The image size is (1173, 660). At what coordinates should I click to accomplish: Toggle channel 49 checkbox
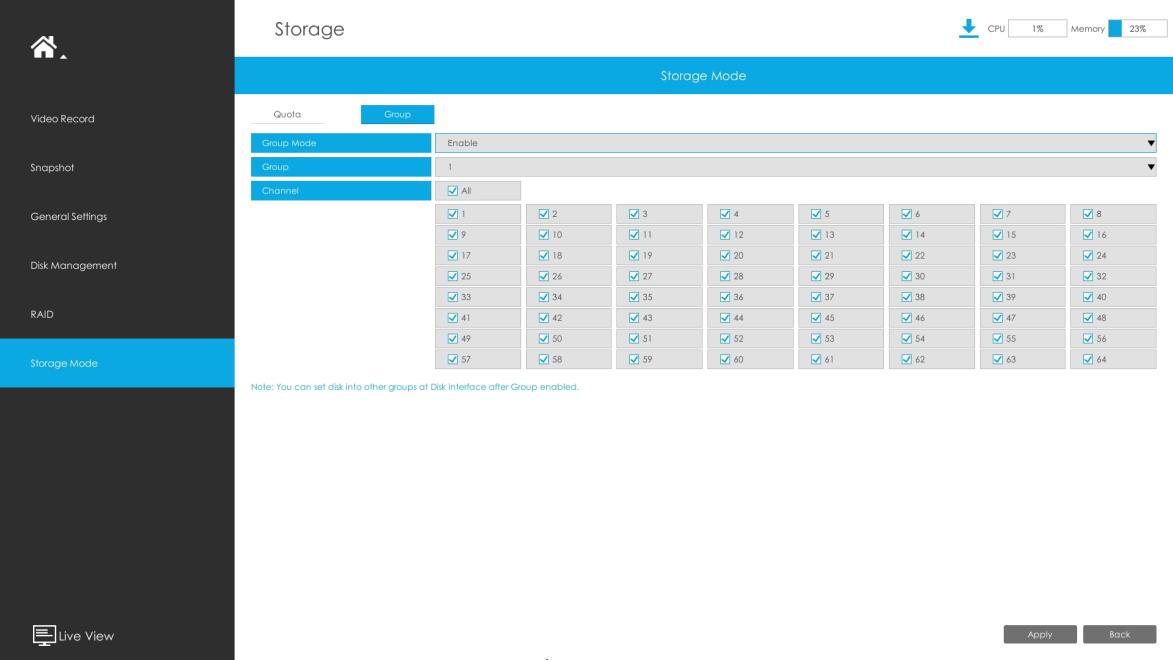(453, 338)
